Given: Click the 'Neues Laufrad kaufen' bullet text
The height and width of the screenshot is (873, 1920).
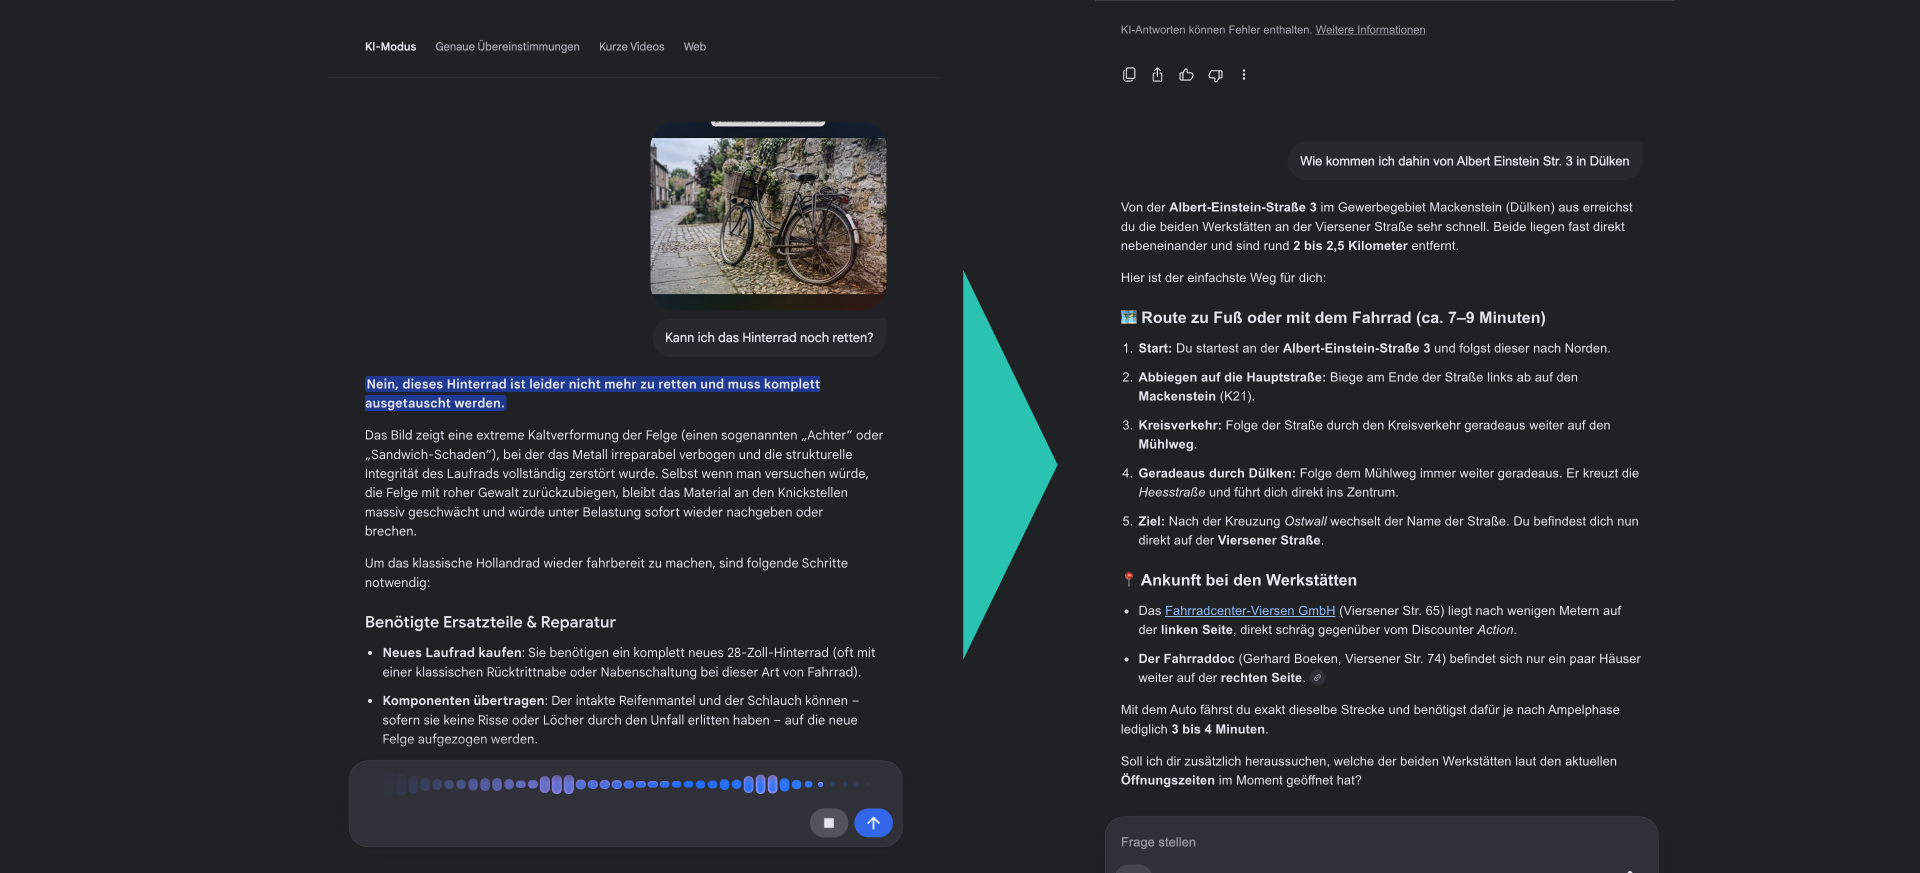Looking at the screenshot, I should click(x=628, y=662).
